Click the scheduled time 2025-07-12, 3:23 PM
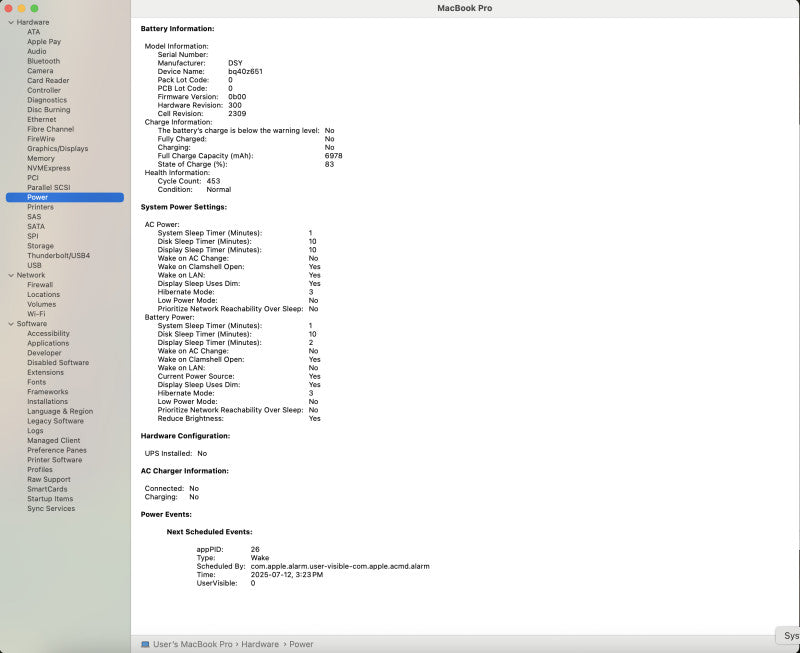The width and height of the screenshot is (800, 653). (287, 574)
